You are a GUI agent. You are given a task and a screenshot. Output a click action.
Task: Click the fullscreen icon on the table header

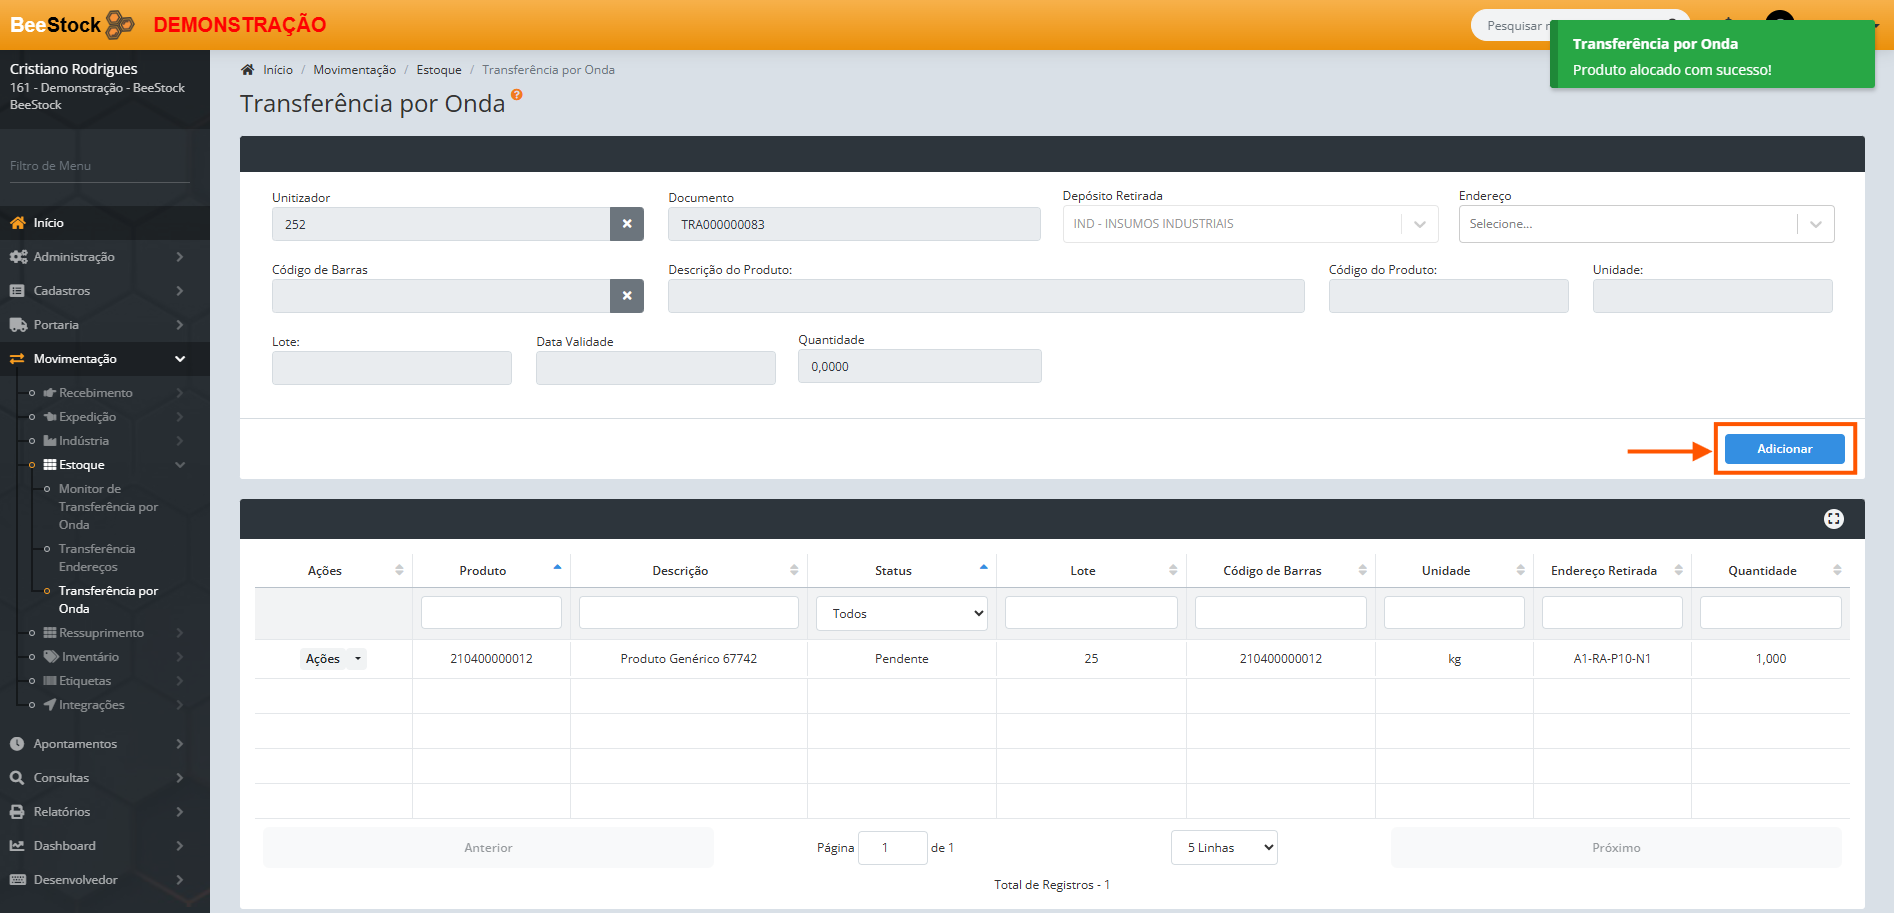(1833, 519)
